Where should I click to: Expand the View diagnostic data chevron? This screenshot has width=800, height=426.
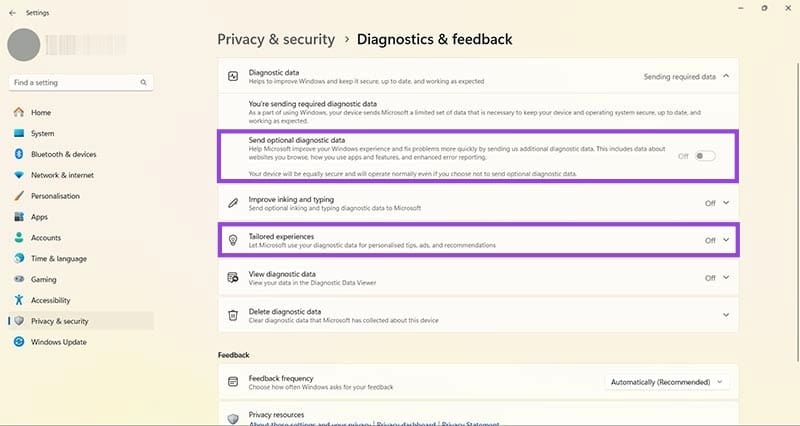tap(726, 278)
